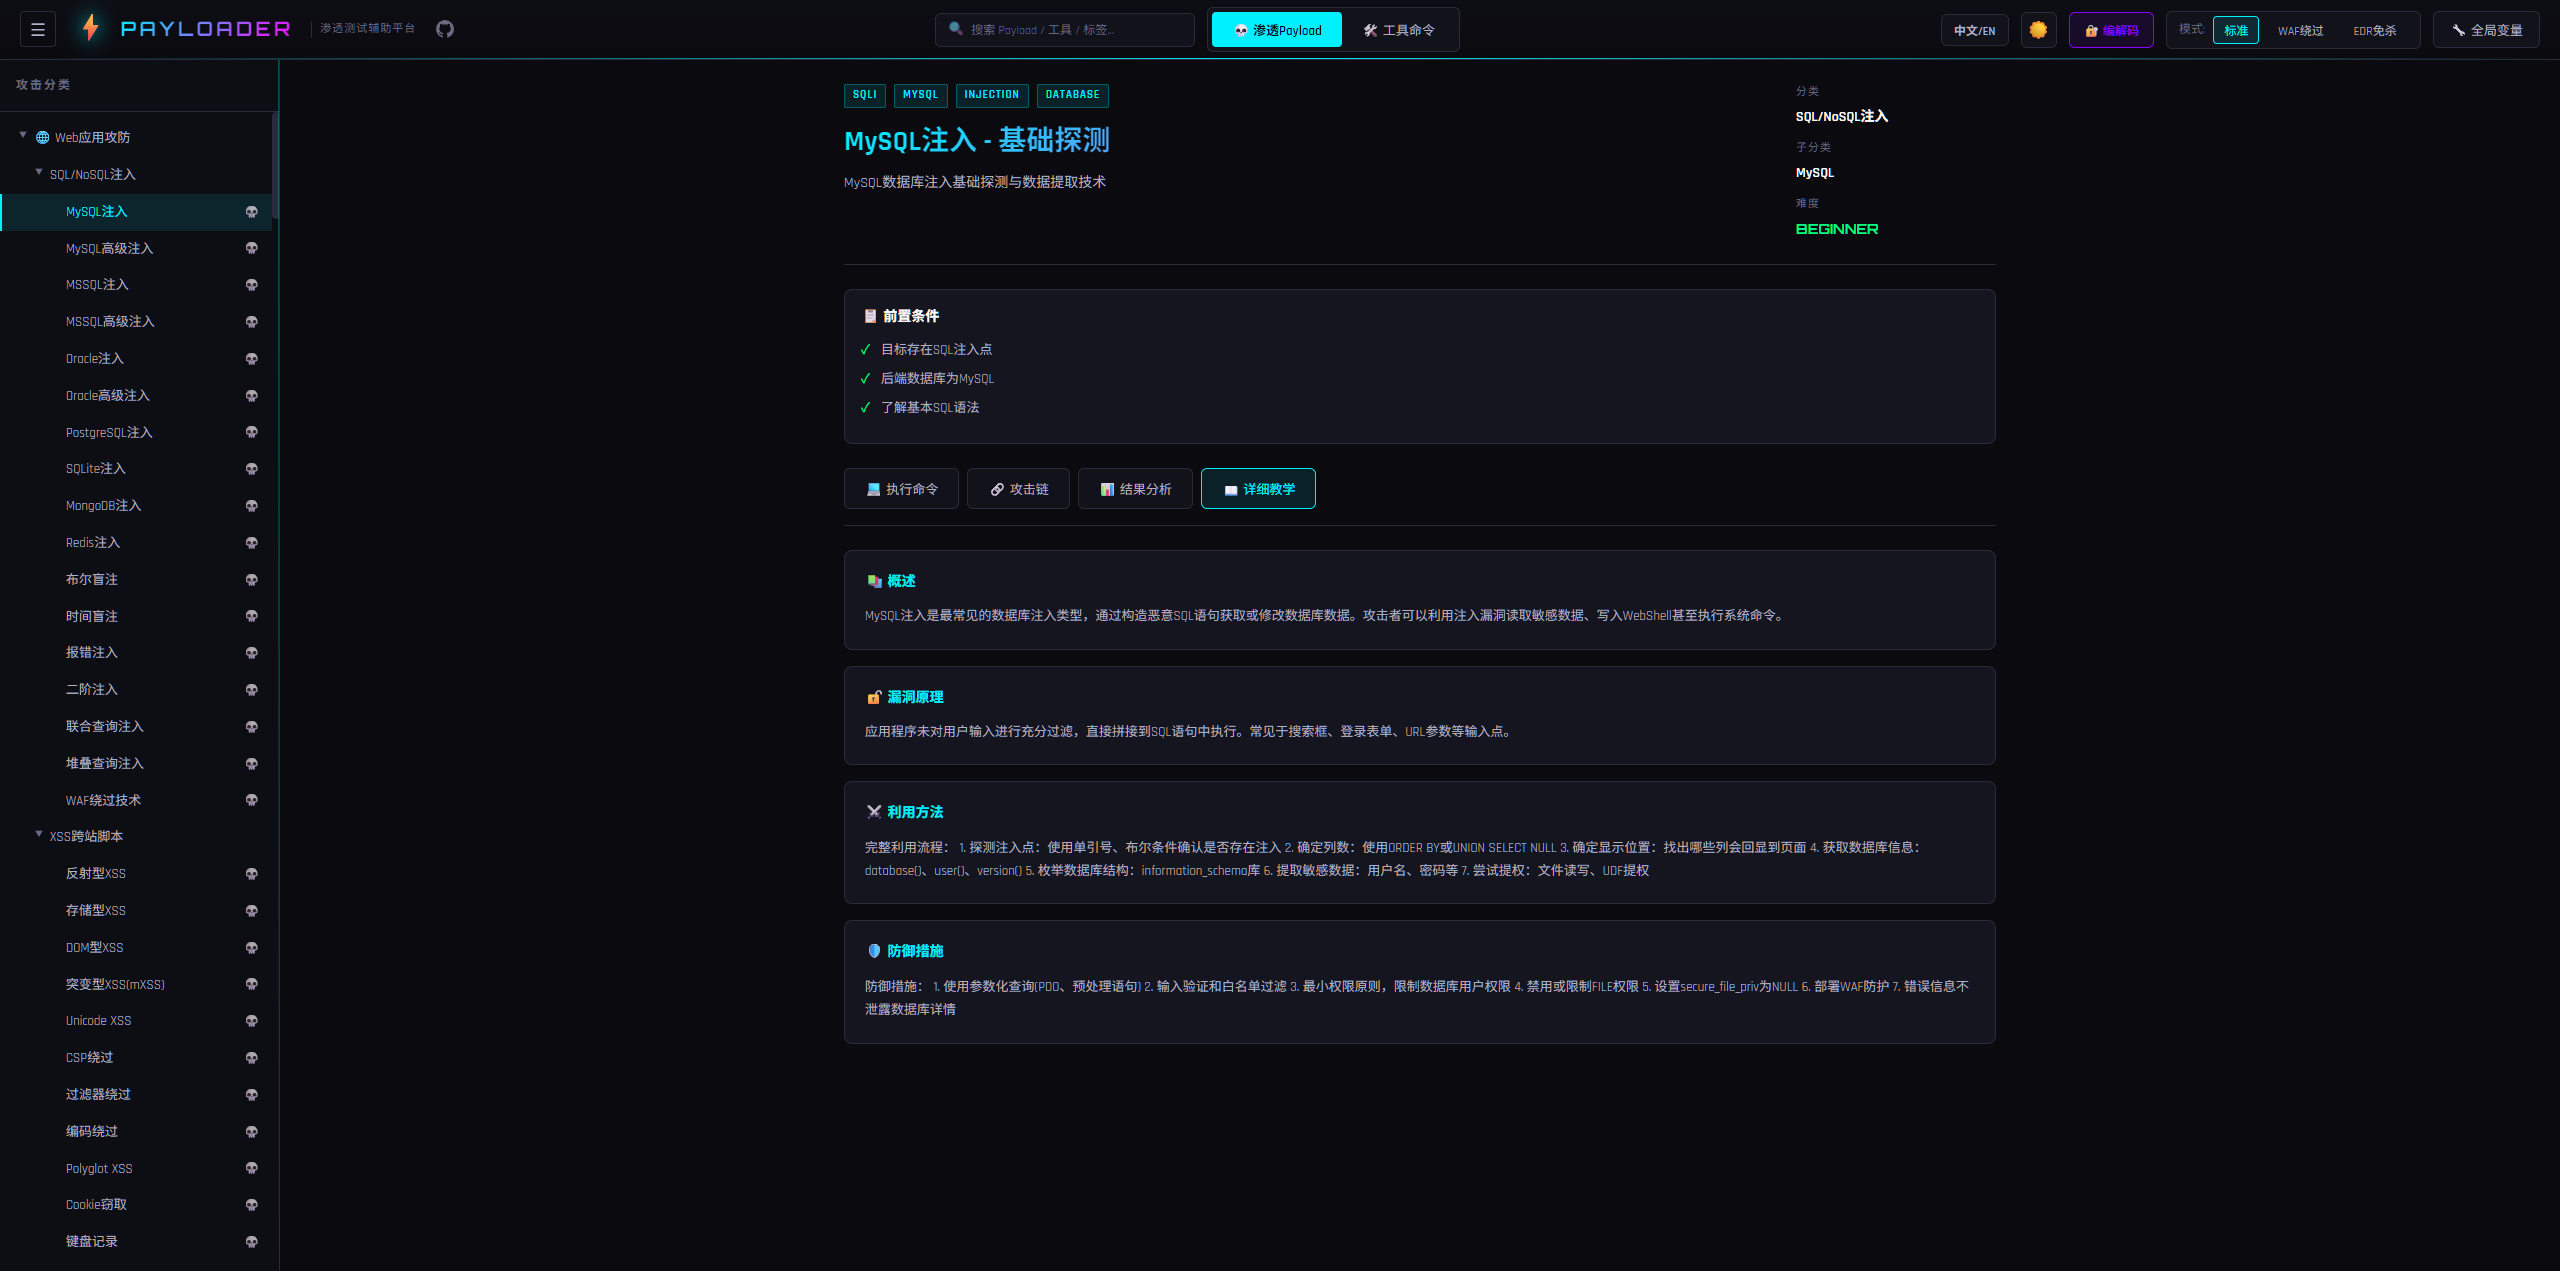Image resolution: width=2560 pixels, height=1271 pixels.
Task: Click skull icon beside MySQL高级注入
Action: tap(252, 249)
